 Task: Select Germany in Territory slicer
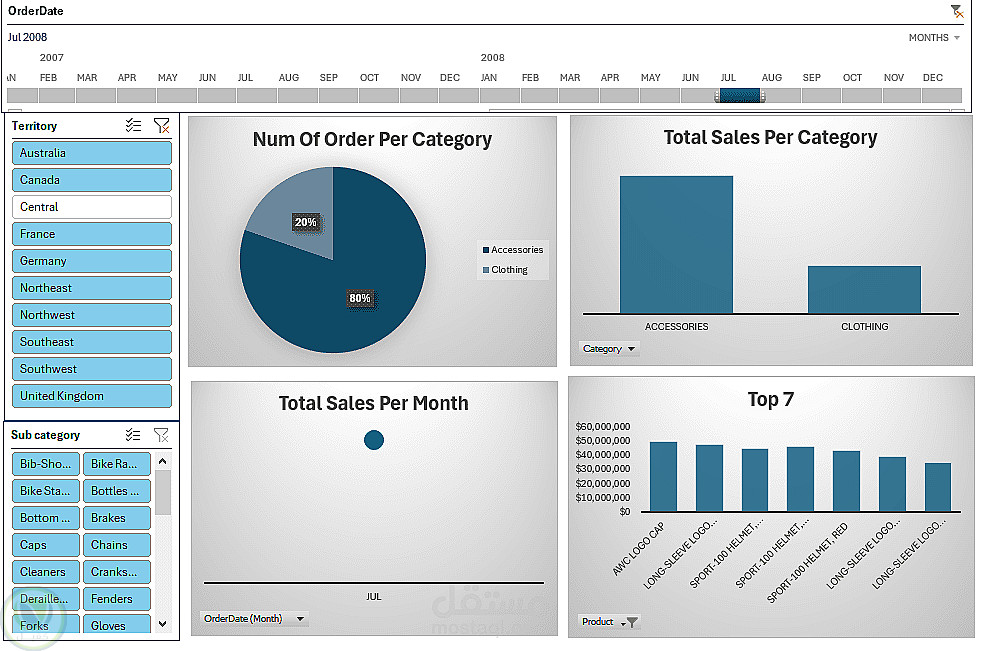[92, 261]
